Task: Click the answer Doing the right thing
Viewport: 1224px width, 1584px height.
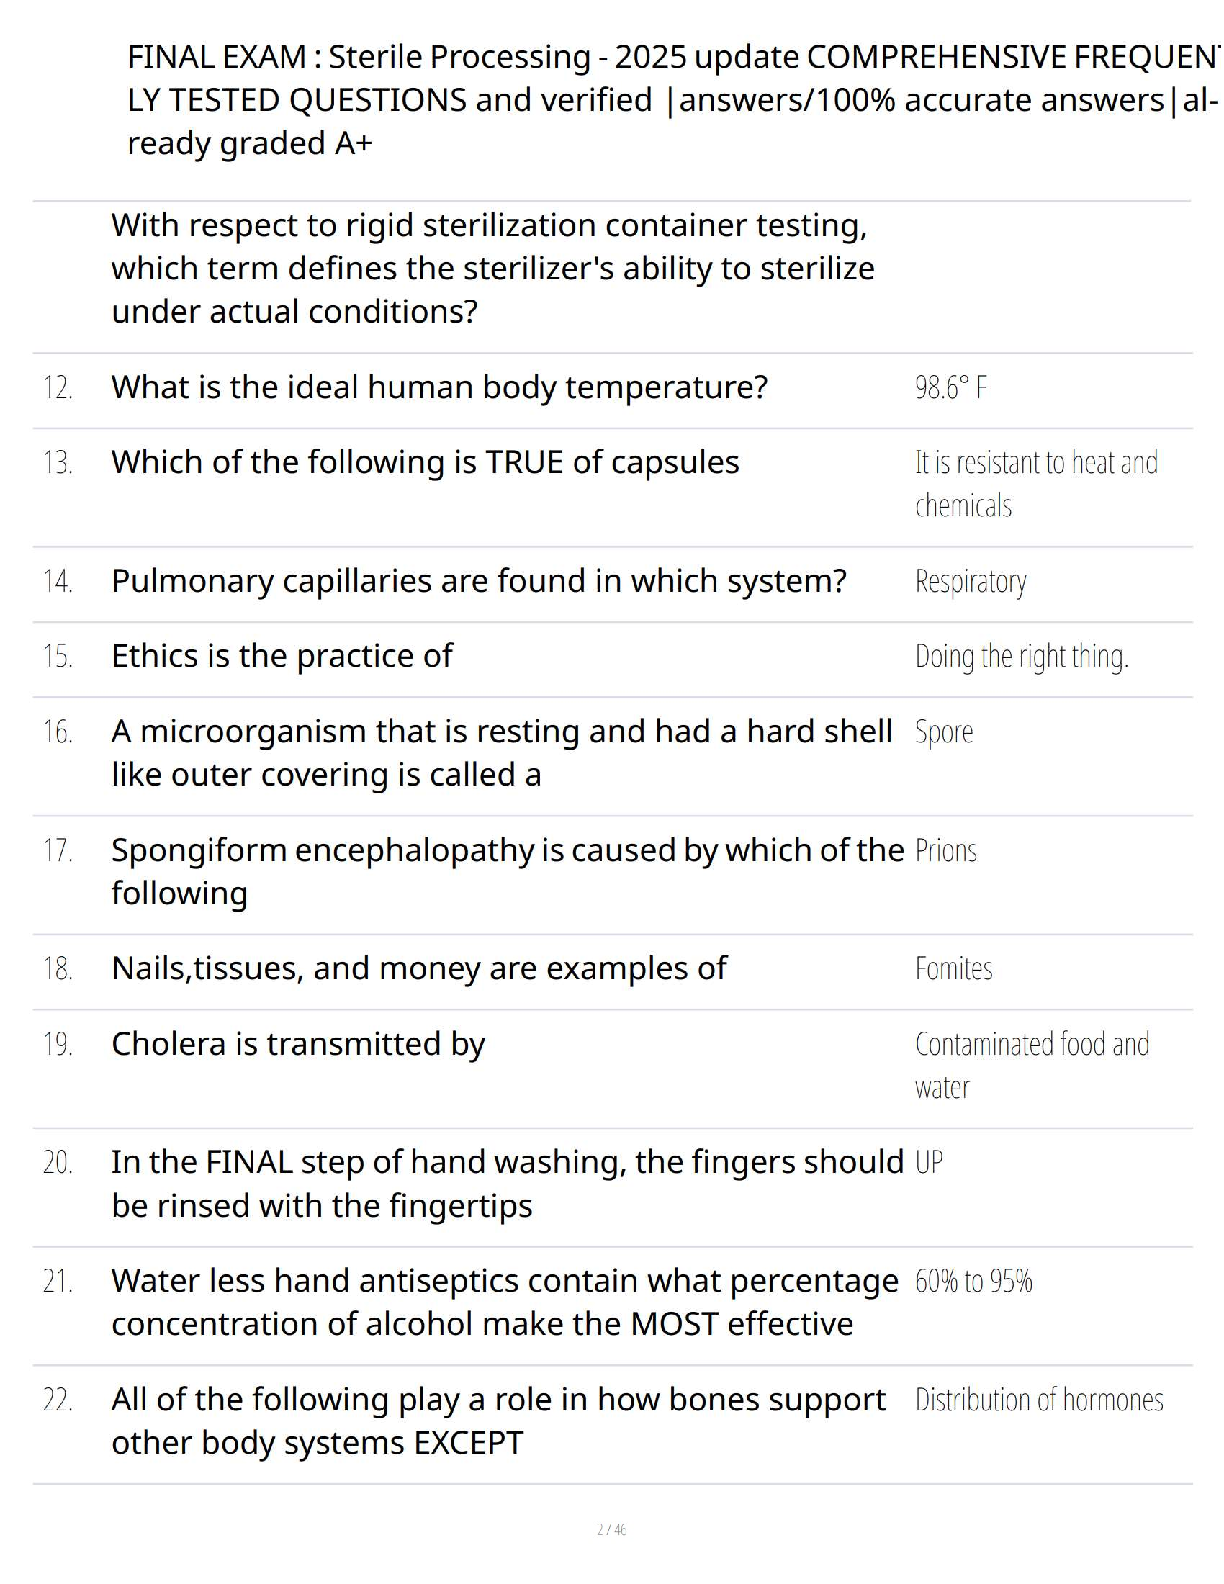Action: click(x=1021, y=657)
